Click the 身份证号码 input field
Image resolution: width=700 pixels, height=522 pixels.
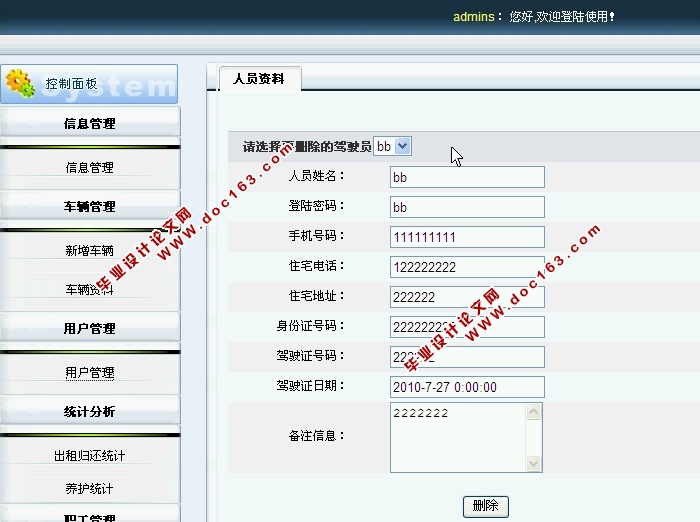467,327
